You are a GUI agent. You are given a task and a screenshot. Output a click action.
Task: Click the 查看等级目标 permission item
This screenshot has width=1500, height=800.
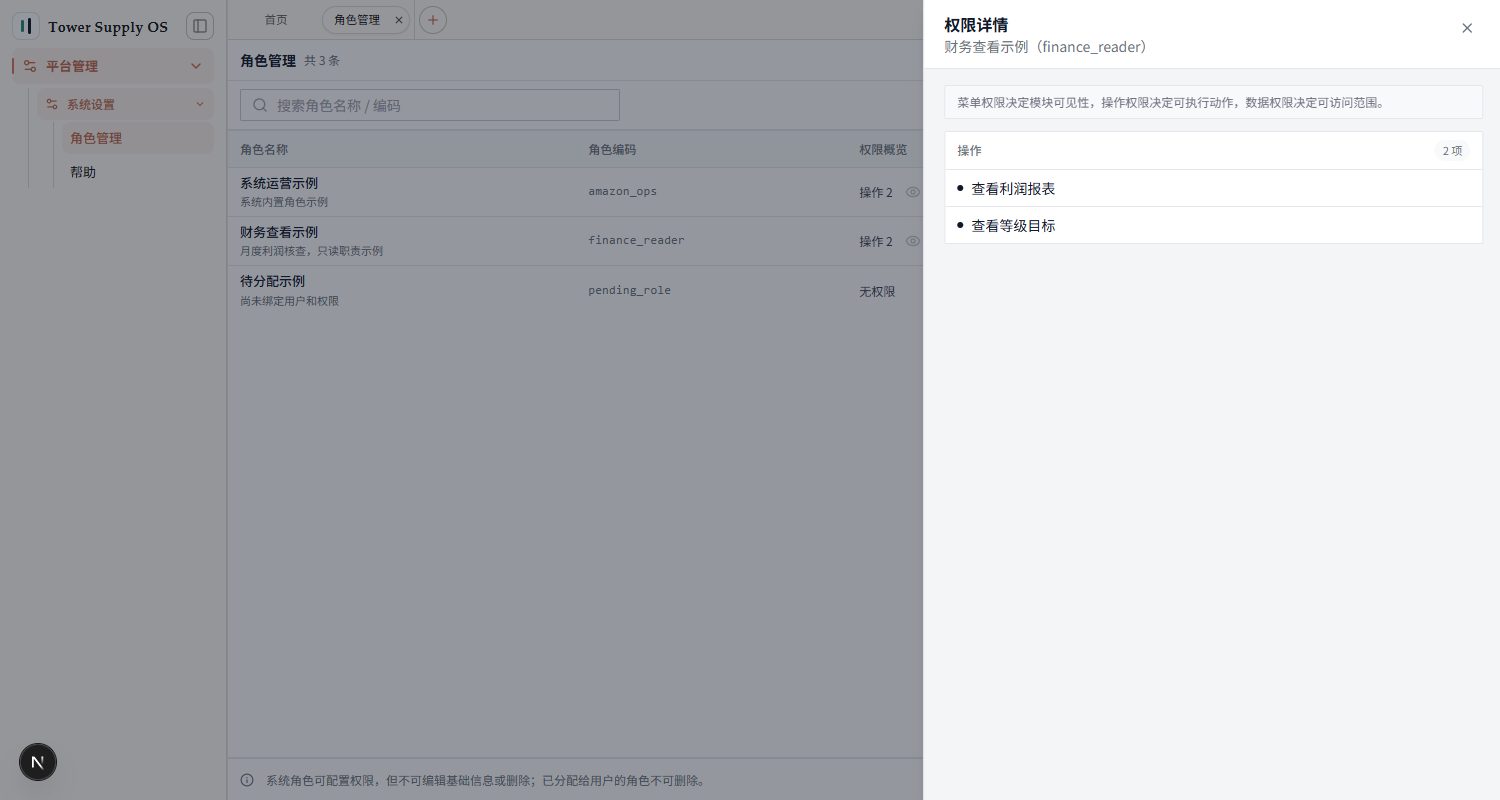point(1213,225)
